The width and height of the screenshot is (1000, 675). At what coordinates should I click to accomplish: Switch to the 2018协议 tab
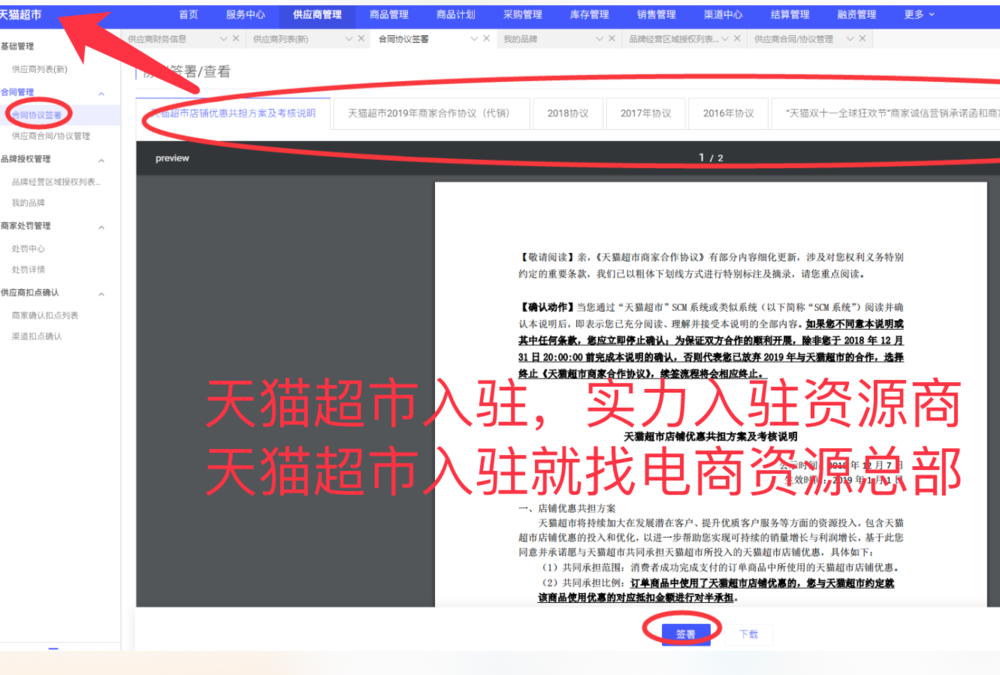pyautogui.click(x=568, y=113)
